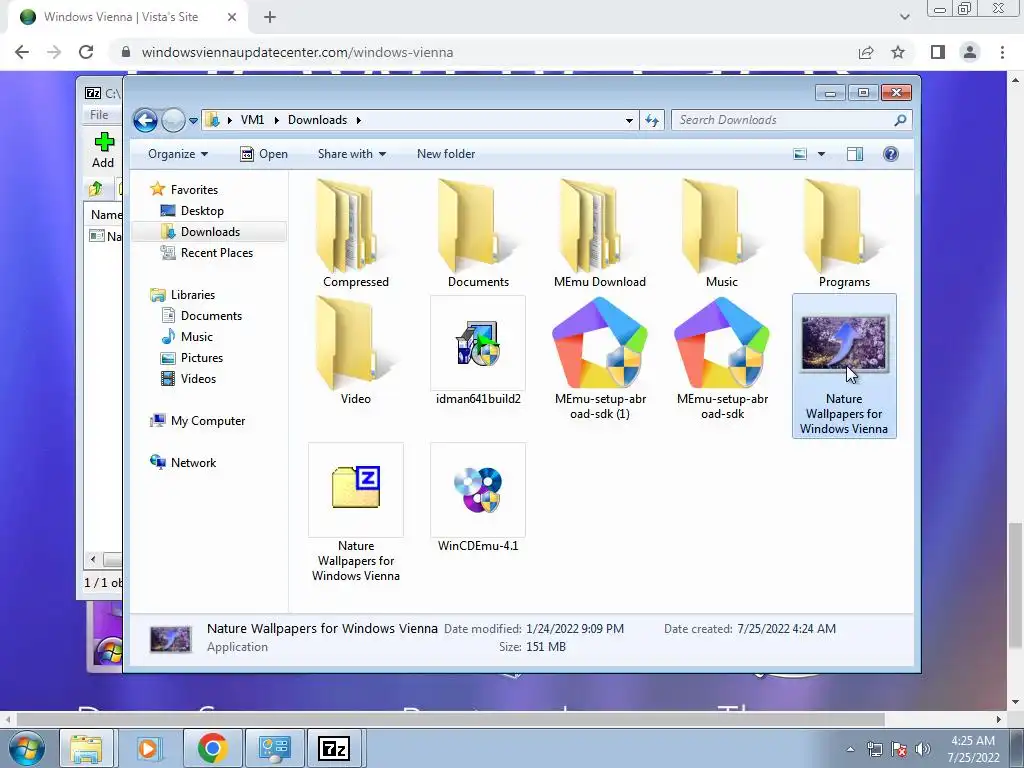Select MEmu-setup-abroad-sdk (1) installer

tap(600, 358)
